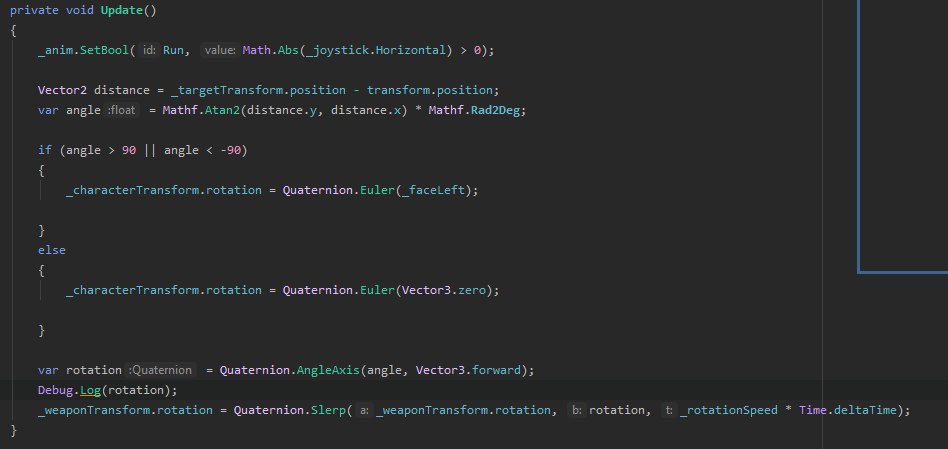Screen dimensions: 948x449
Task: Select the private keyword
Action: pyautogui.click(x=34, y=10)
